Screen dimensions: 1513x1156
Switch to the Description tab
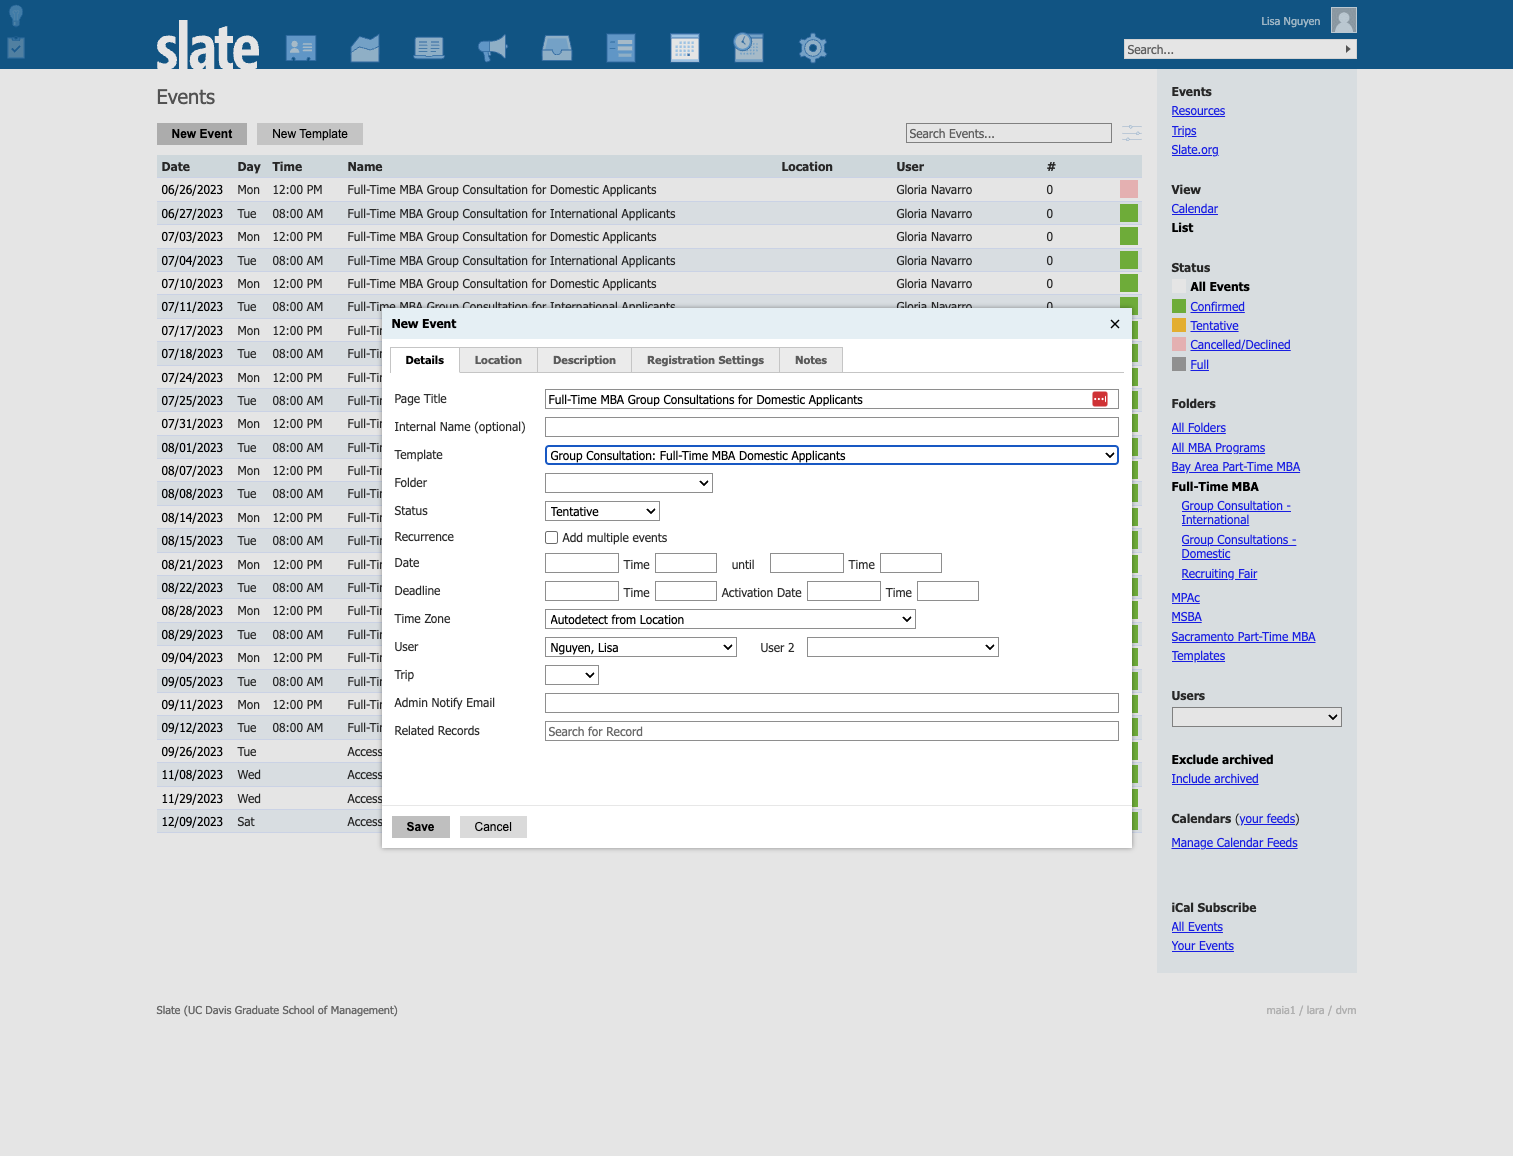click(x=584, y=360)
